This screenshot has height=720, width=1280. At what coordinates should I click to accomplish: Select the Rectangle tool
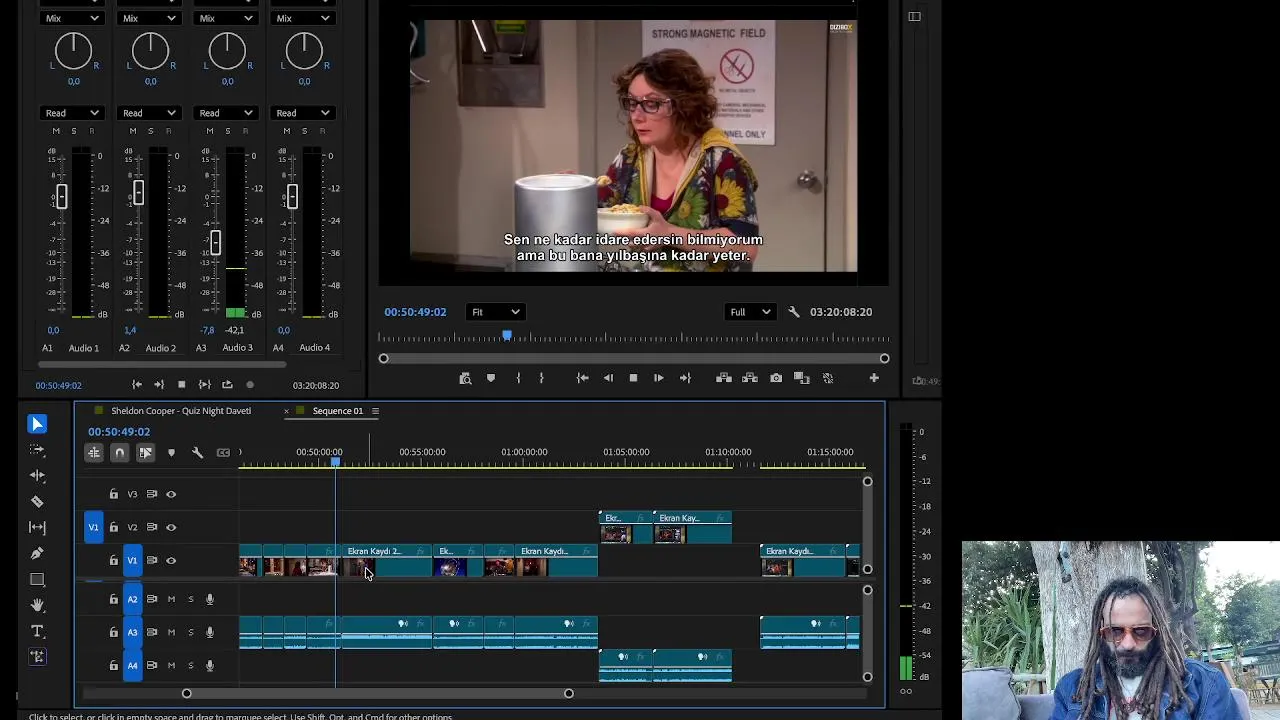37,579
